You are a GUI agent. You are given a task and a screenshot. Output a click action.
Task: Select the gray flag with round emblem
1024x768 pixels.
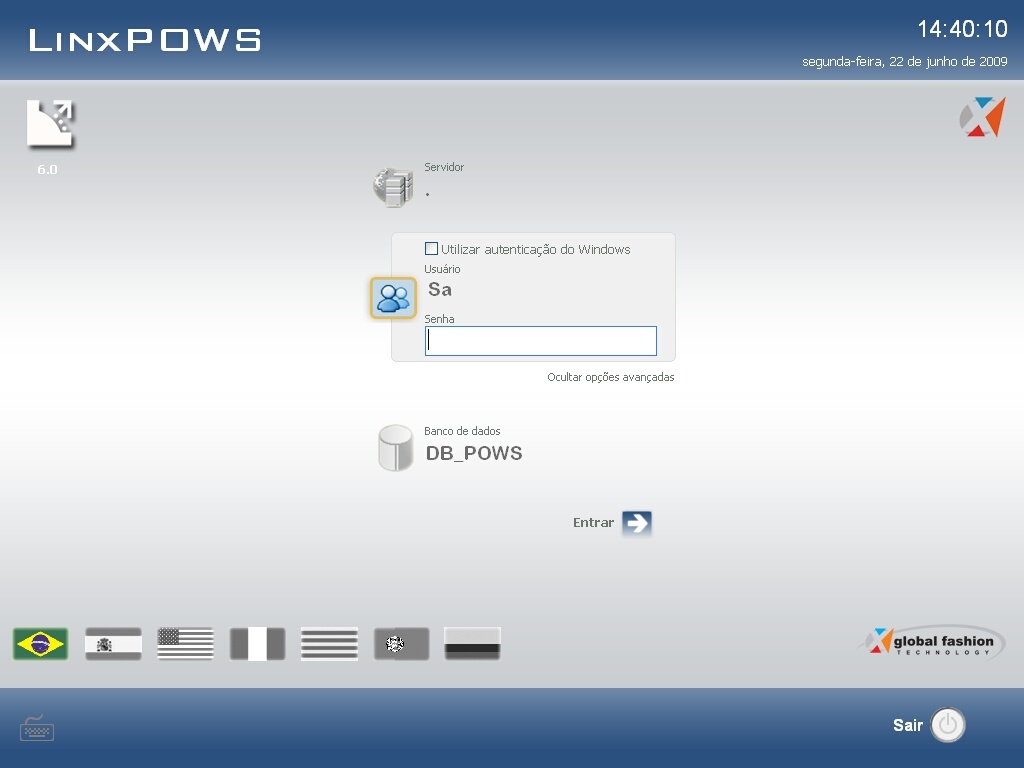(x=402, y=644)
